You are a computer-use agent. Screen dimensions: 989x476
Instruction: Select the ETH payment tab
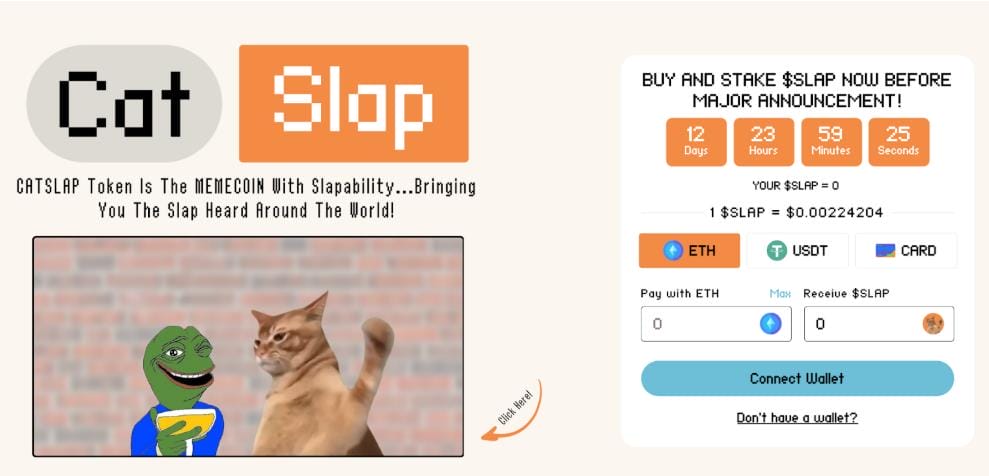(x=689, y=250)
